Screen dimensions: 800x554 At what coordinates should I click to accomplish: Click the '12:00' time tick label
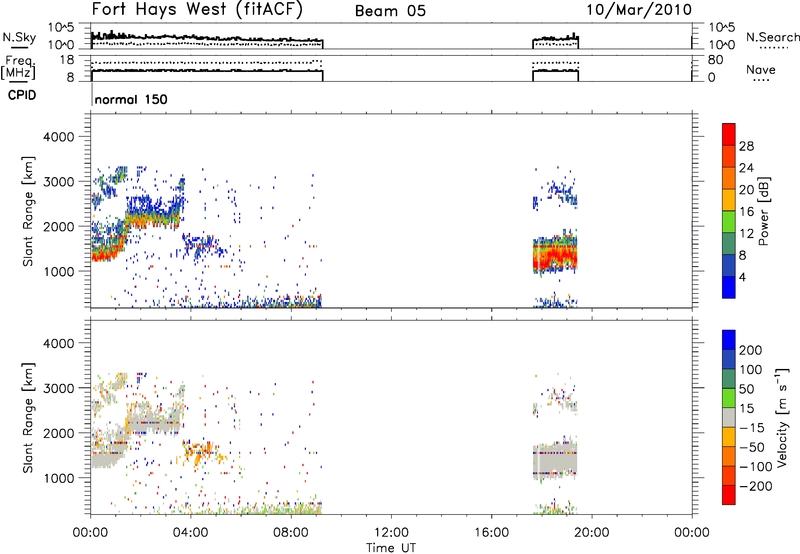[391, 533]
